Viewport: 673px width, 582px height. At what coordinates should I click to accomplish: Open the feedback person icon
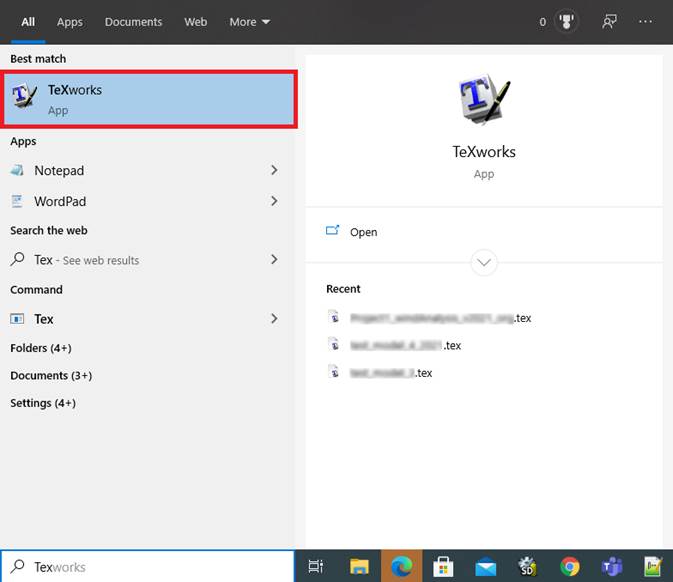(609, 21)
